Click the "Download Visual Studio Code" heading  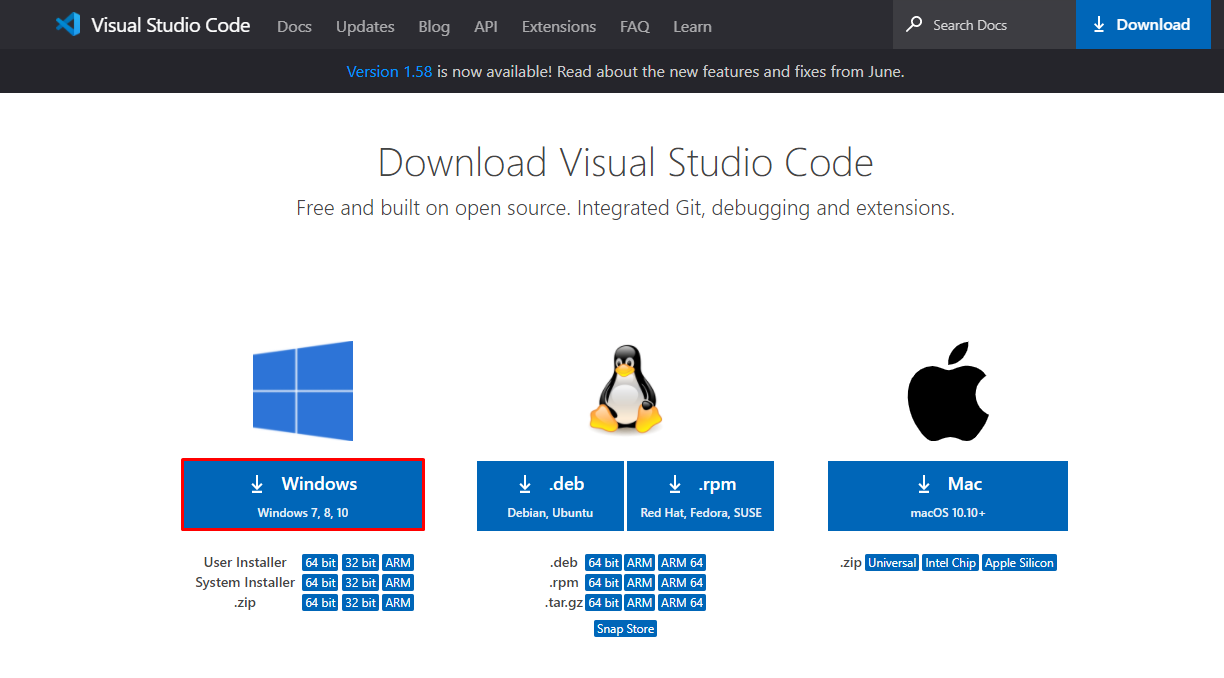[x=625, y=162]
